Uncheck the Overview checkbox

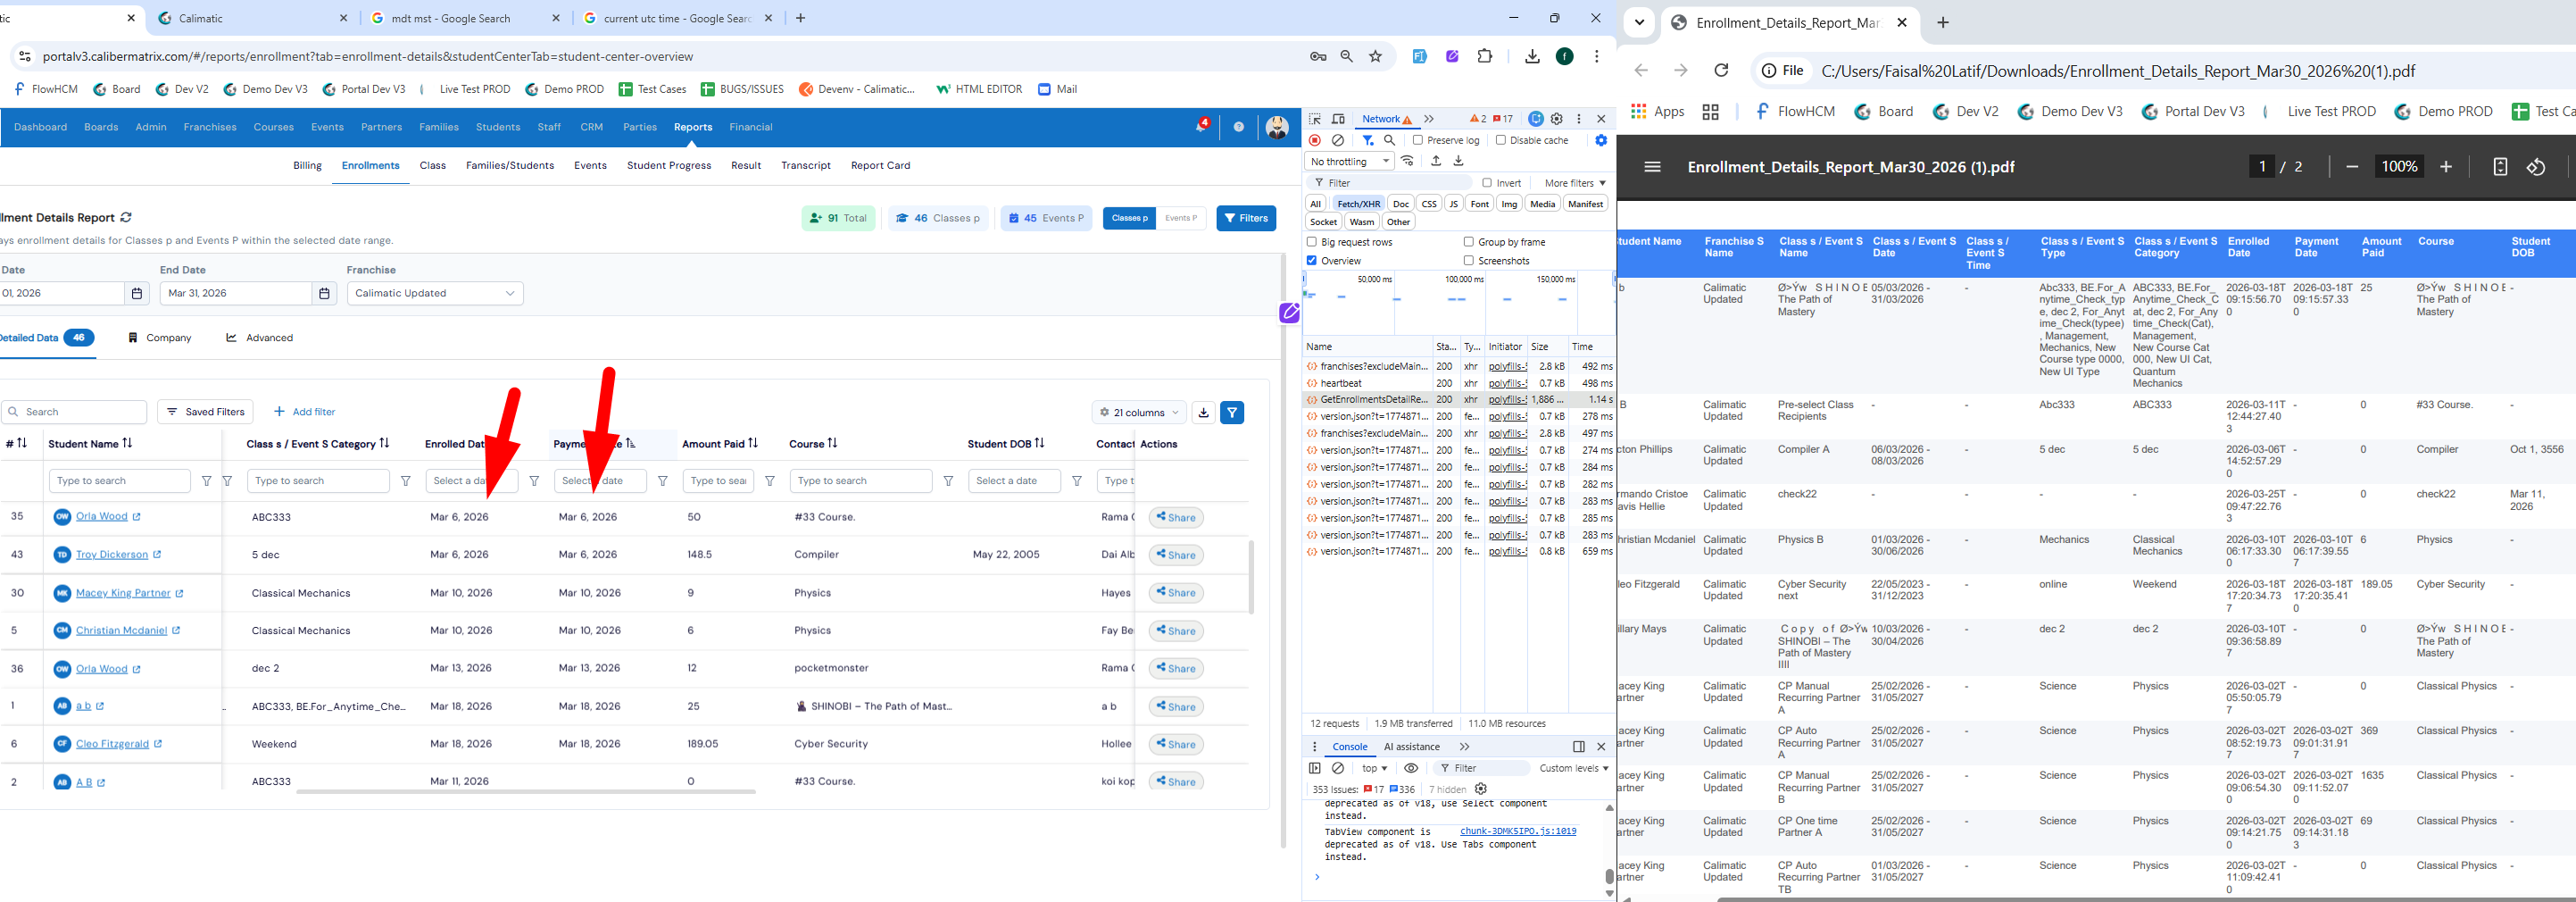click(x=1312, y=261)
